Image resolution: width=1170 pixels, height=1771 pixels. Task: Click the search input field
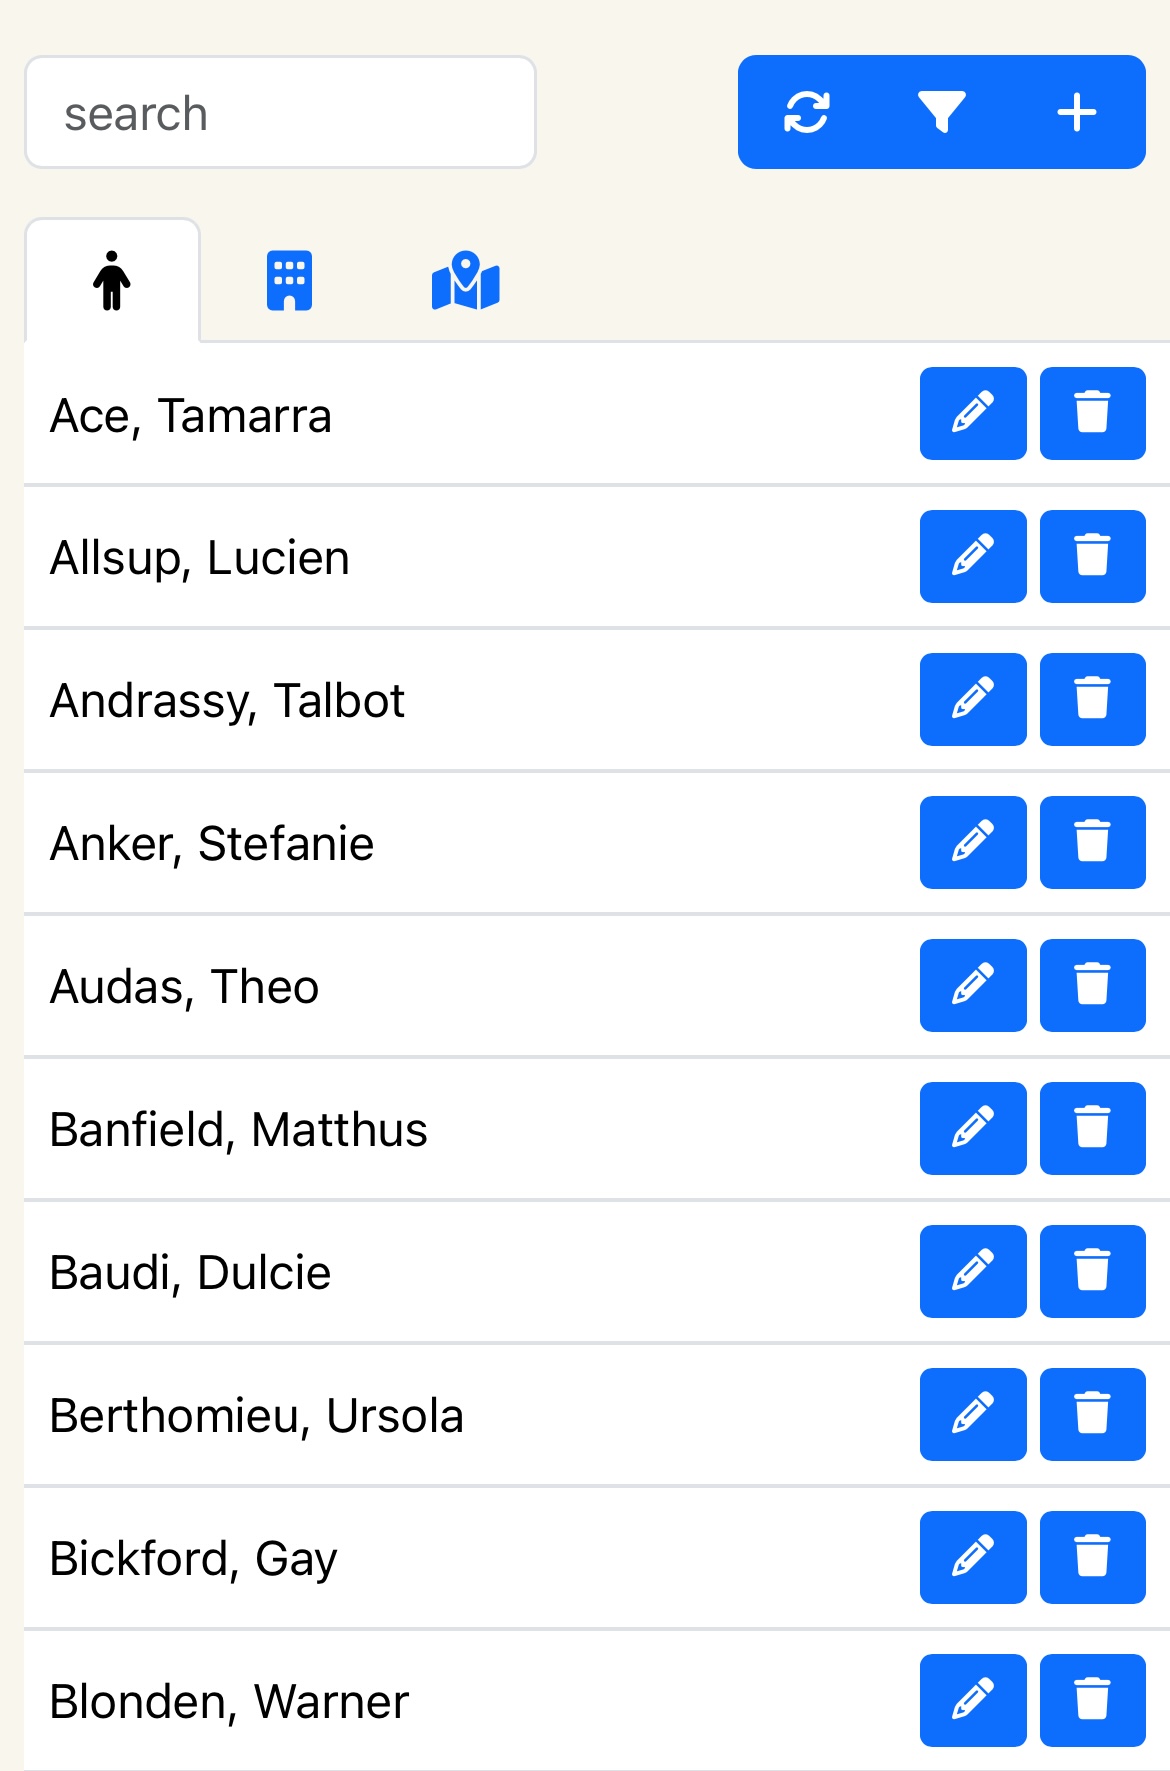(x=280, y=113)
